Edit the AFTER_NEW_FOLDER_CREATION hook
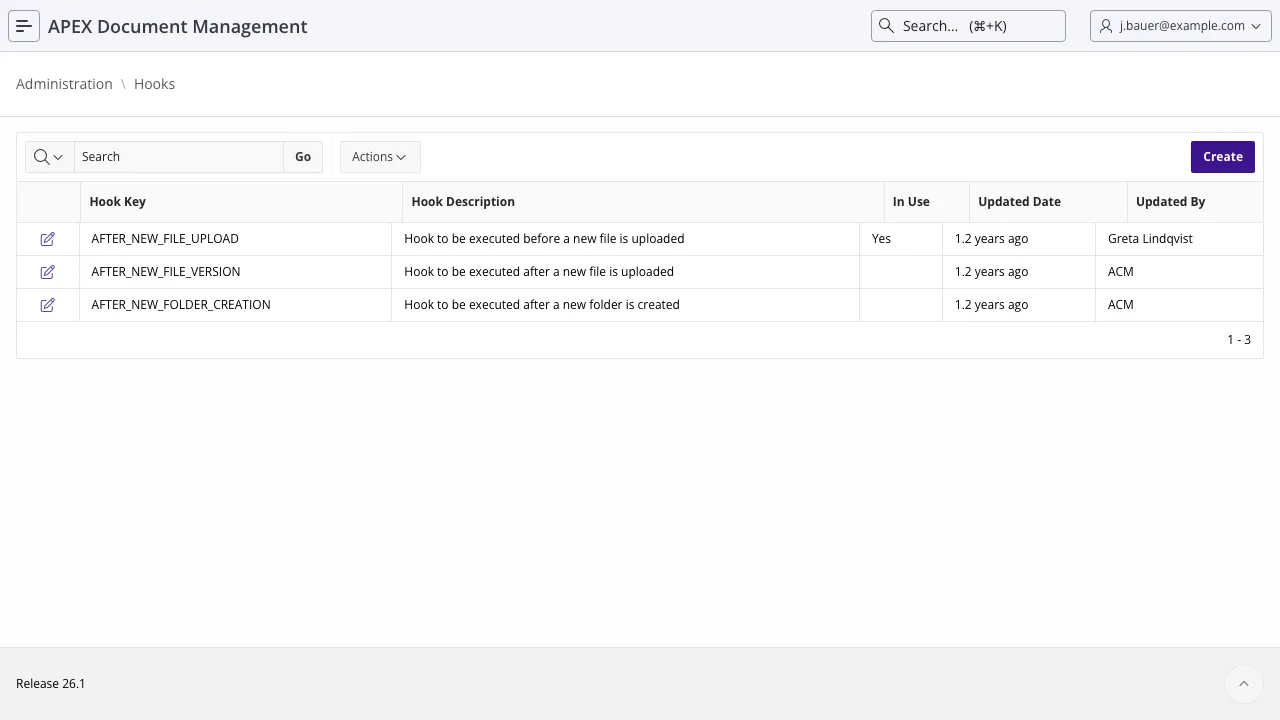Image resolution: width=1280 pixels, height=720 pixels. coord(47,305)
